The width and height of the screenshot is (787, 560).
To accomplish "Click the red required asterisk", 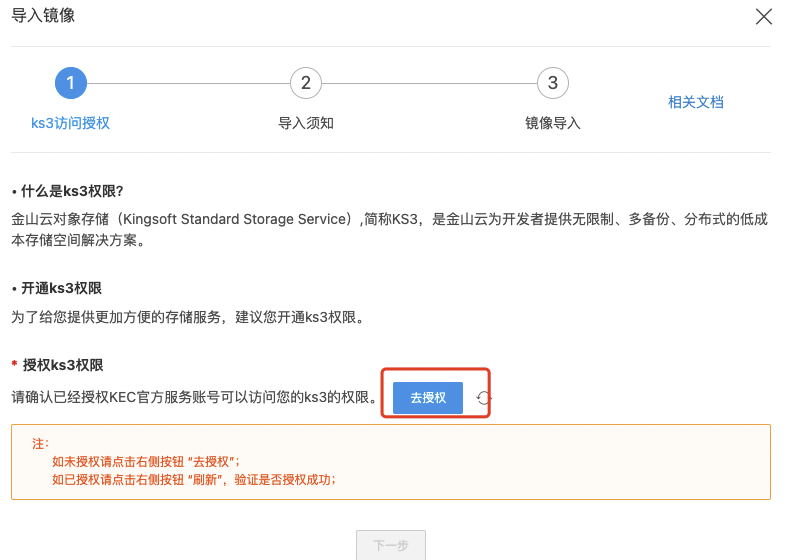I will click(14, 365).
